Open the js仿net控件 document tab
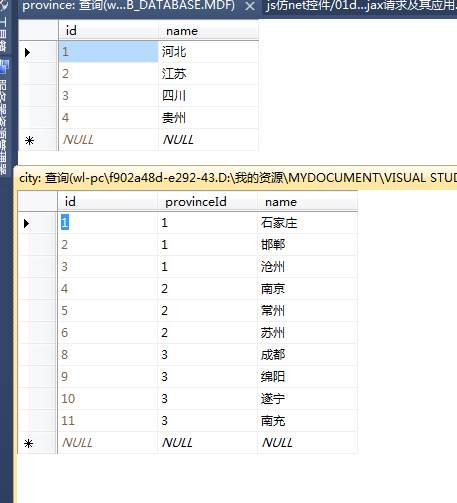Image resolution: width=457 pixels, height=503 pixels. point(361,6)
